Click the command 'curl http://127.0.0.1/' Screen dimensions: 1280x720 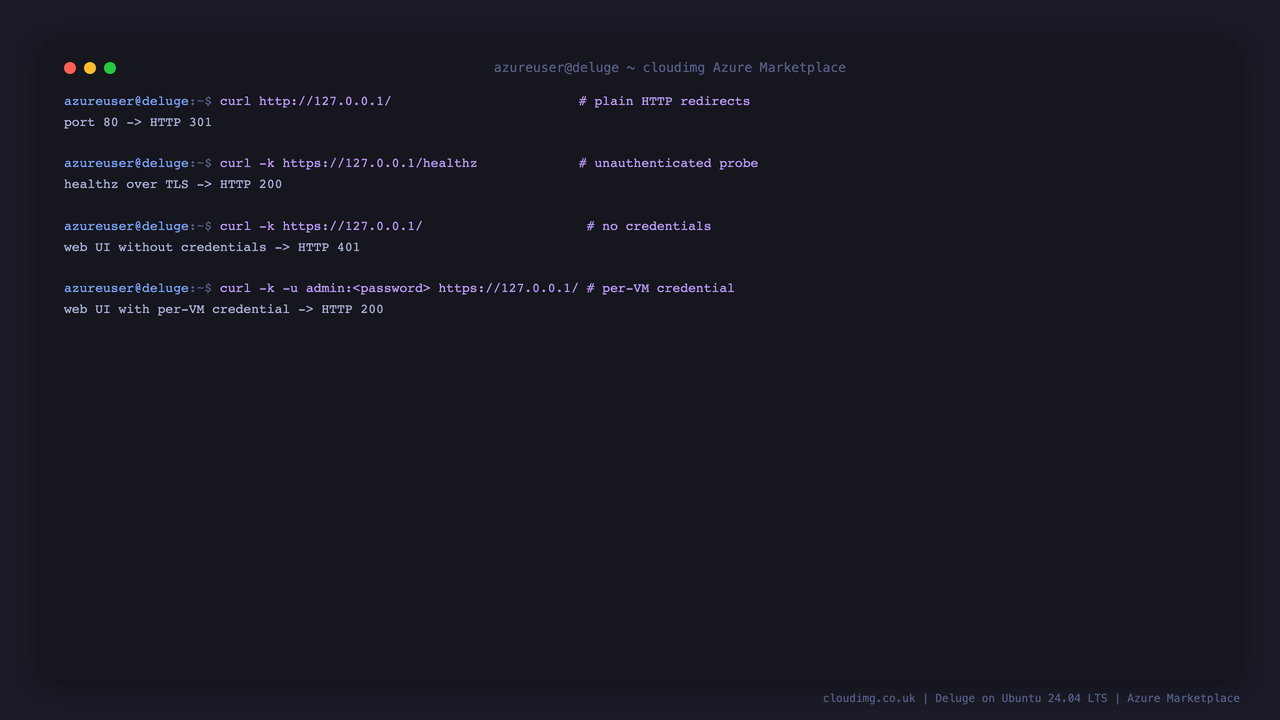(x=306, y=101)
